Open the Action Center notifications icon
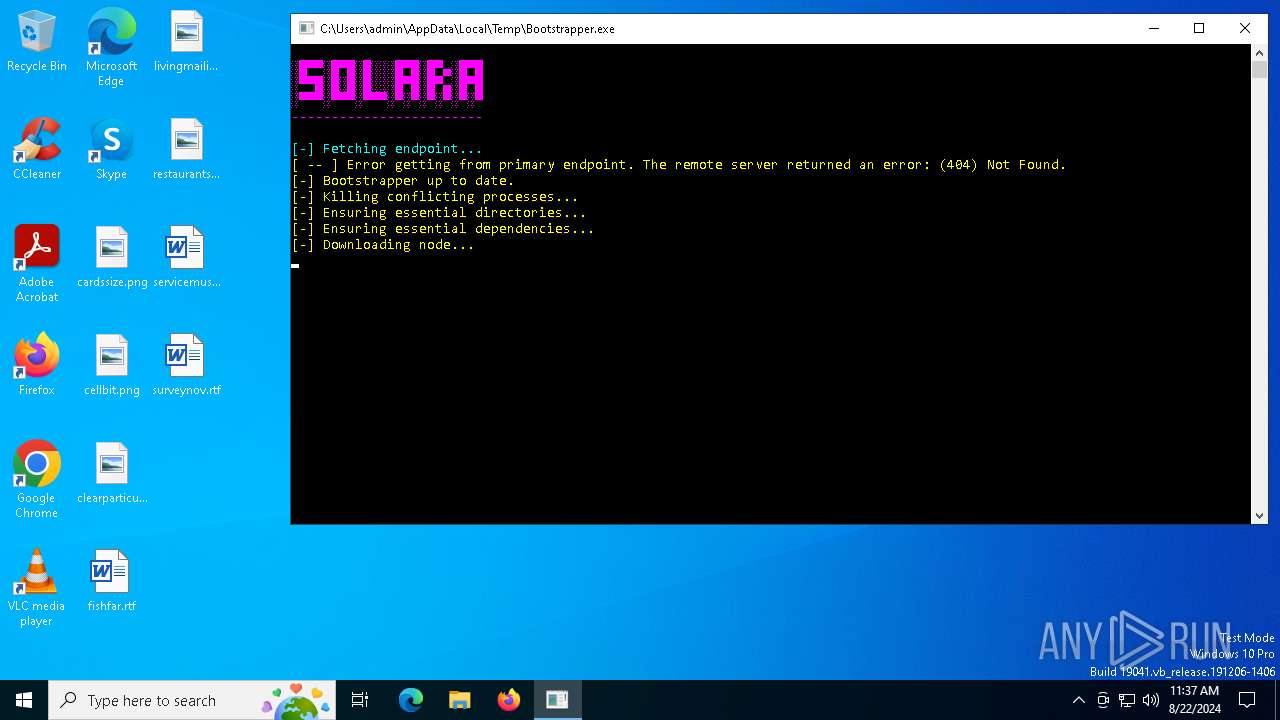 (1247, 700)
